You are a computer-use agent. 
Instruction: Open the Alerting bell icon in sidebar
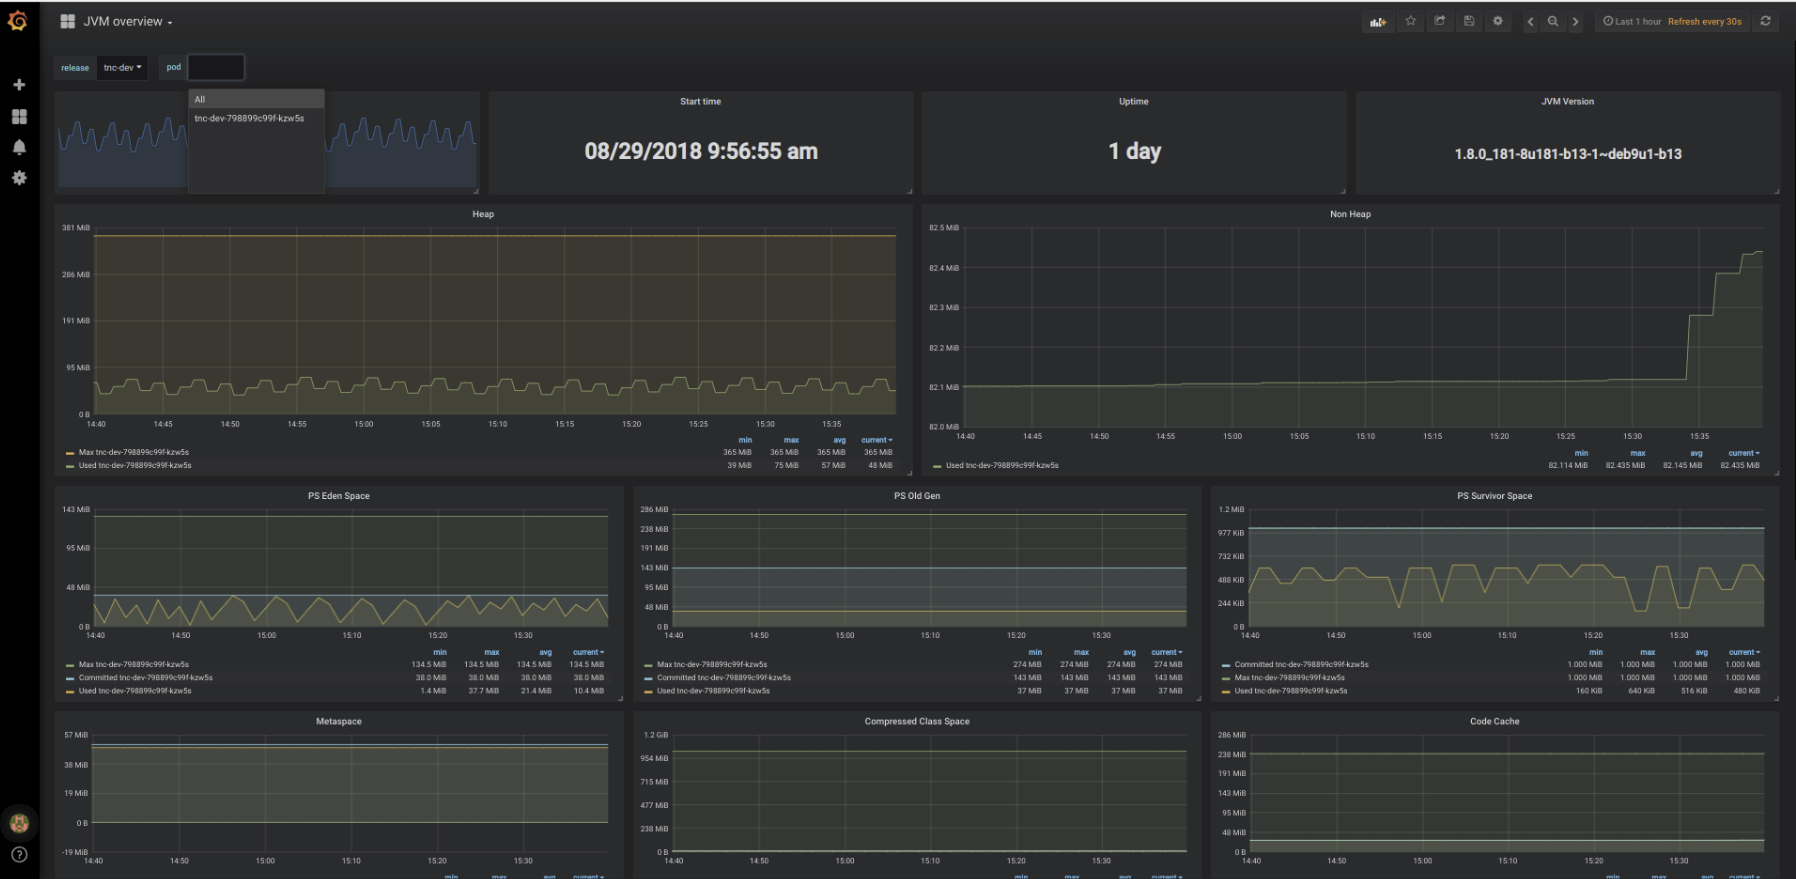tap(19, 147)
